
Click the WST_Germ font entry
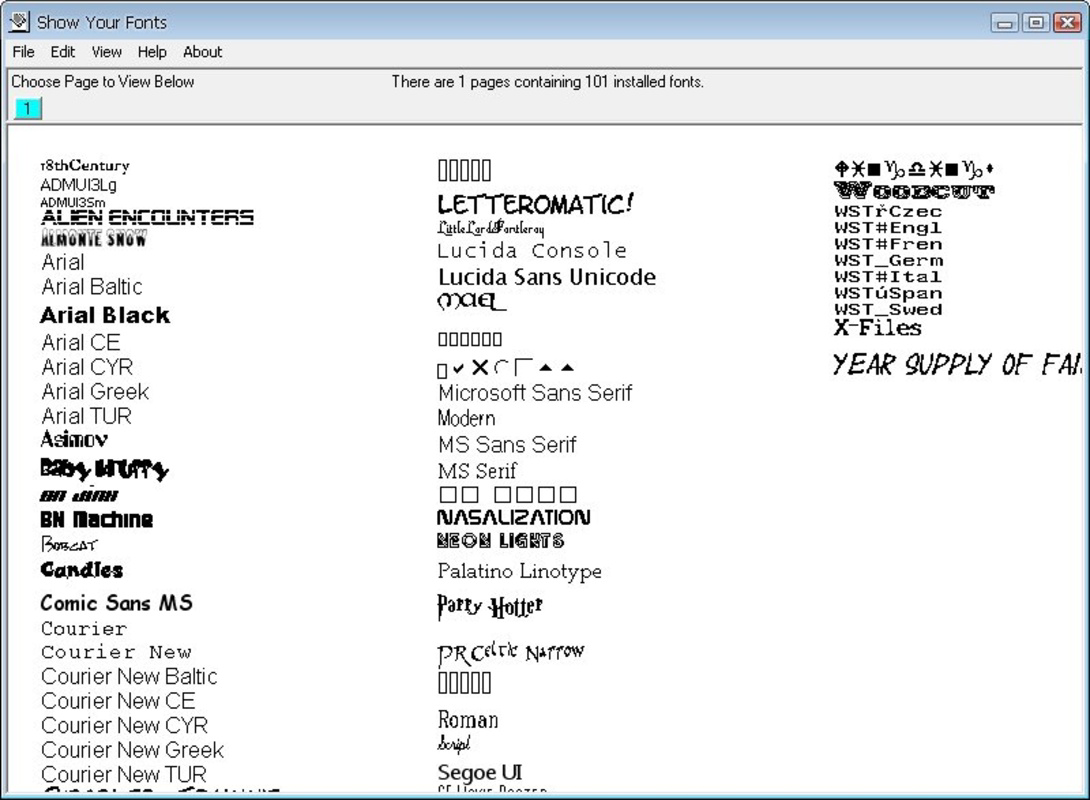pos(888,261)
